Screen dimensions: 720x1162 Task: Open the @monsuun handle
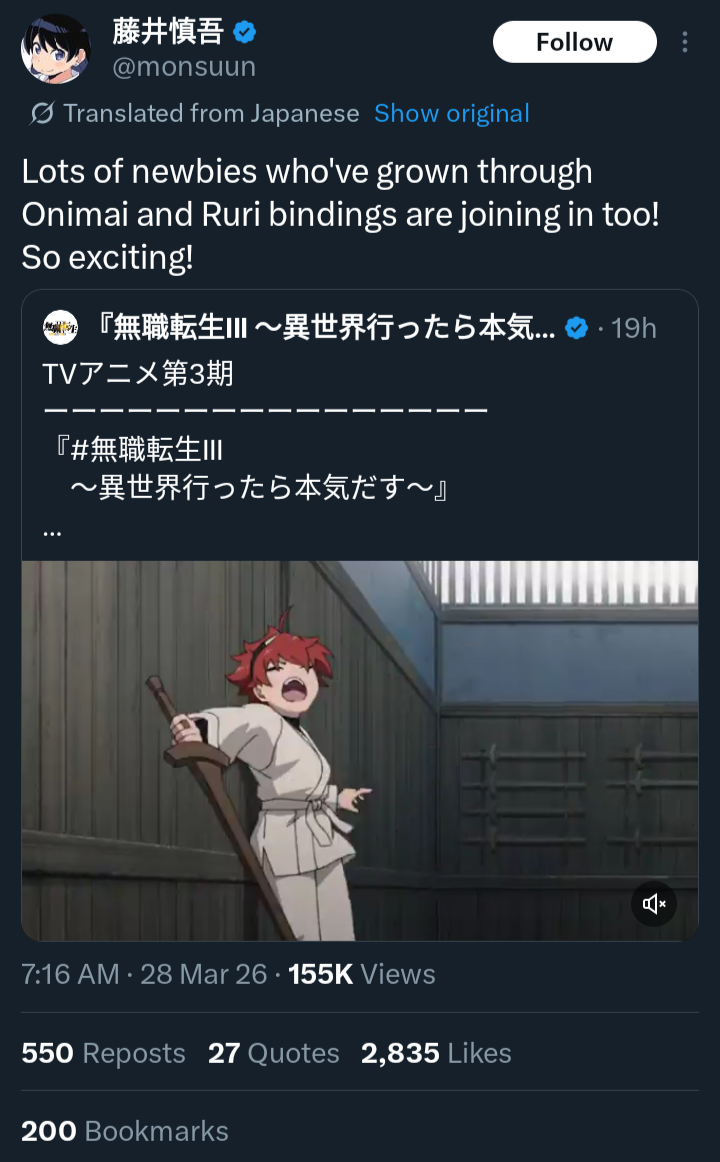pos(184,67)
